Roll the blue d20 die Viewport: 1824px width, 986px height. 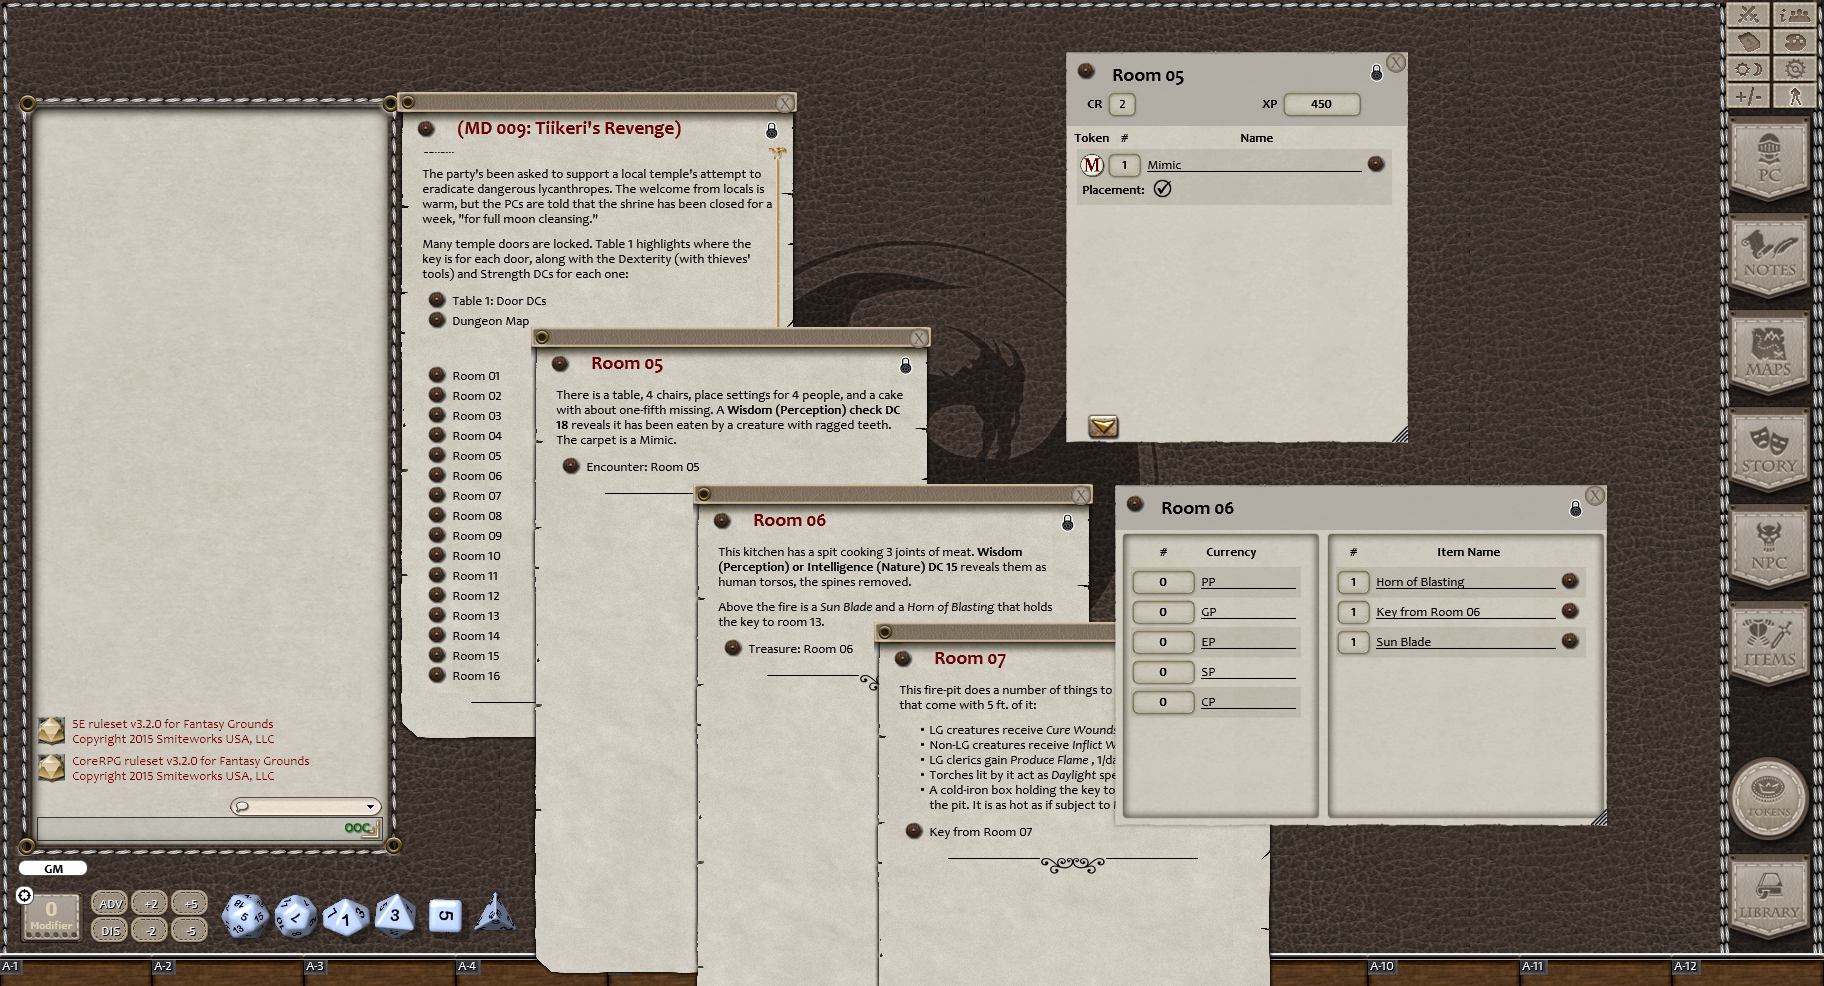coord(244,914)
